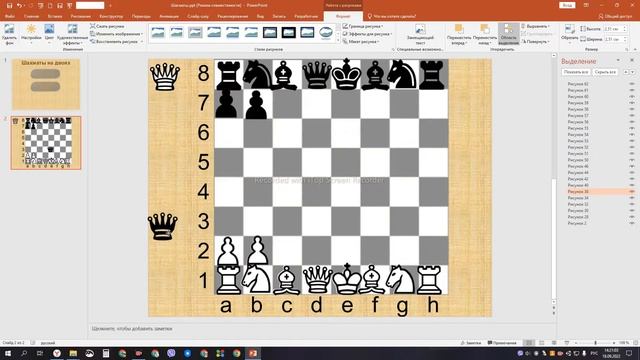This screenshot has width=640, height=360.
Task: Select the white bishop on f1
Action: (371, 279)
